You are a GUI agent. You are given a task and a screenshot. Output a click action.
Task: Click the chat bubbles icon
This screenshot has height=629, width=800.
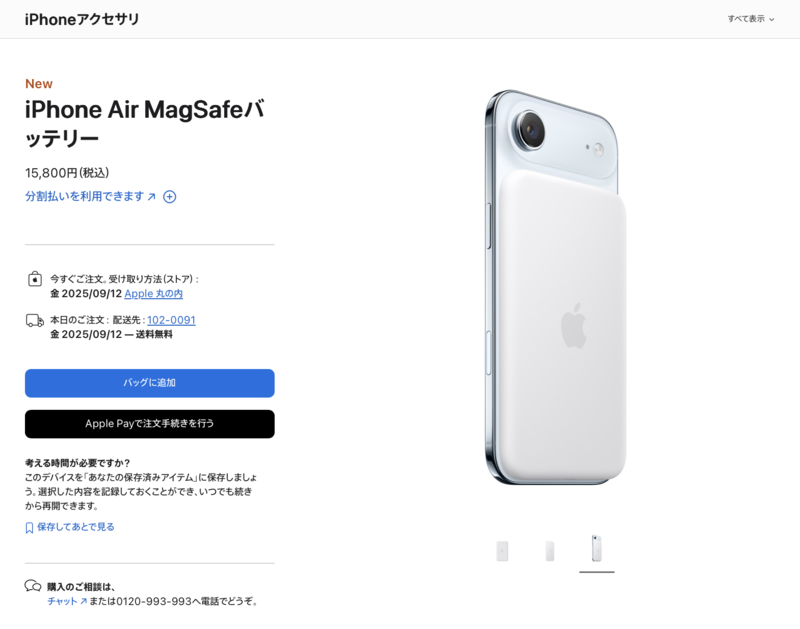[33, 586]
